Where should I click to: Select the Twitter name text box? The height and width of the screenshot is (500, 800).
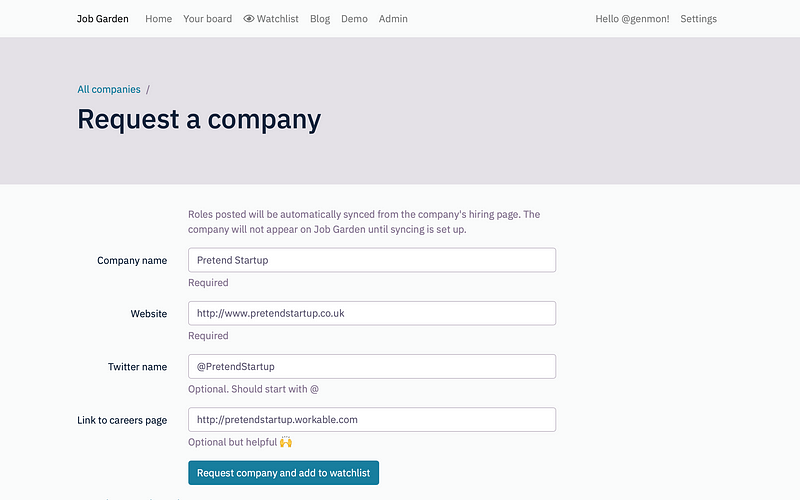372,366
